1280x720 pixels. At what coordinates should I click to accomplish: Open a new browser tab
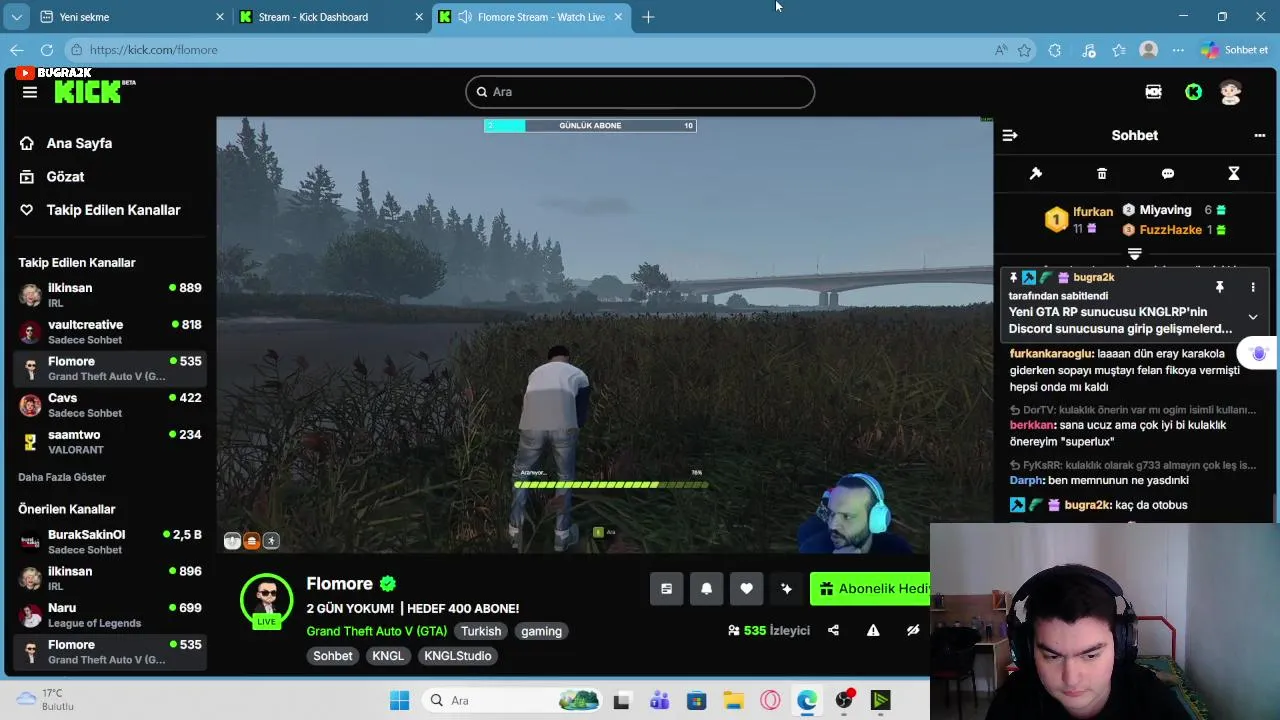tap(648, 17)
